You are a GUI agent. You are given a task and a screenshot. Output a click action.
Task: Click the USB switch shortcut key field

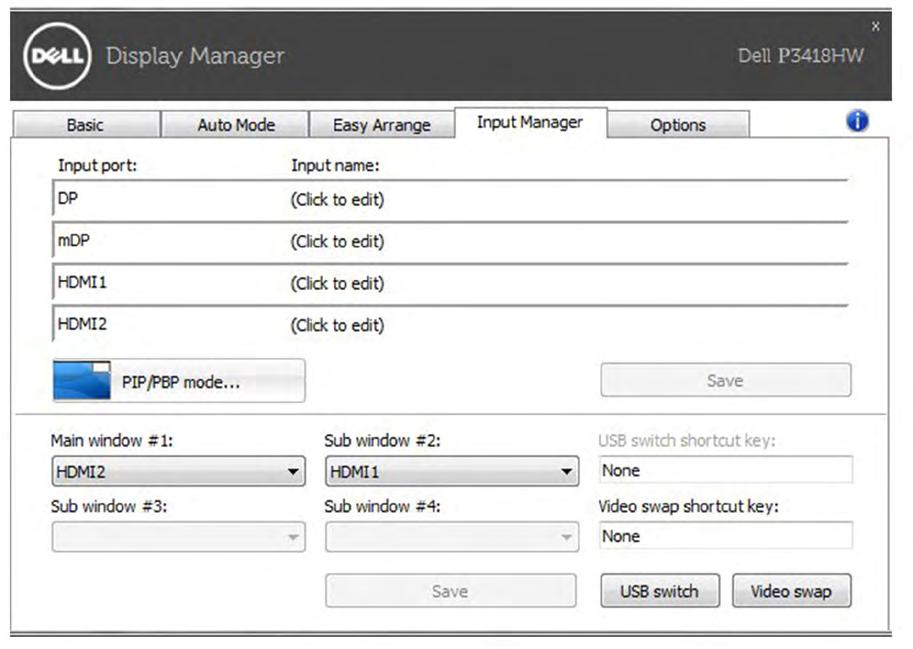coord(726,470)
